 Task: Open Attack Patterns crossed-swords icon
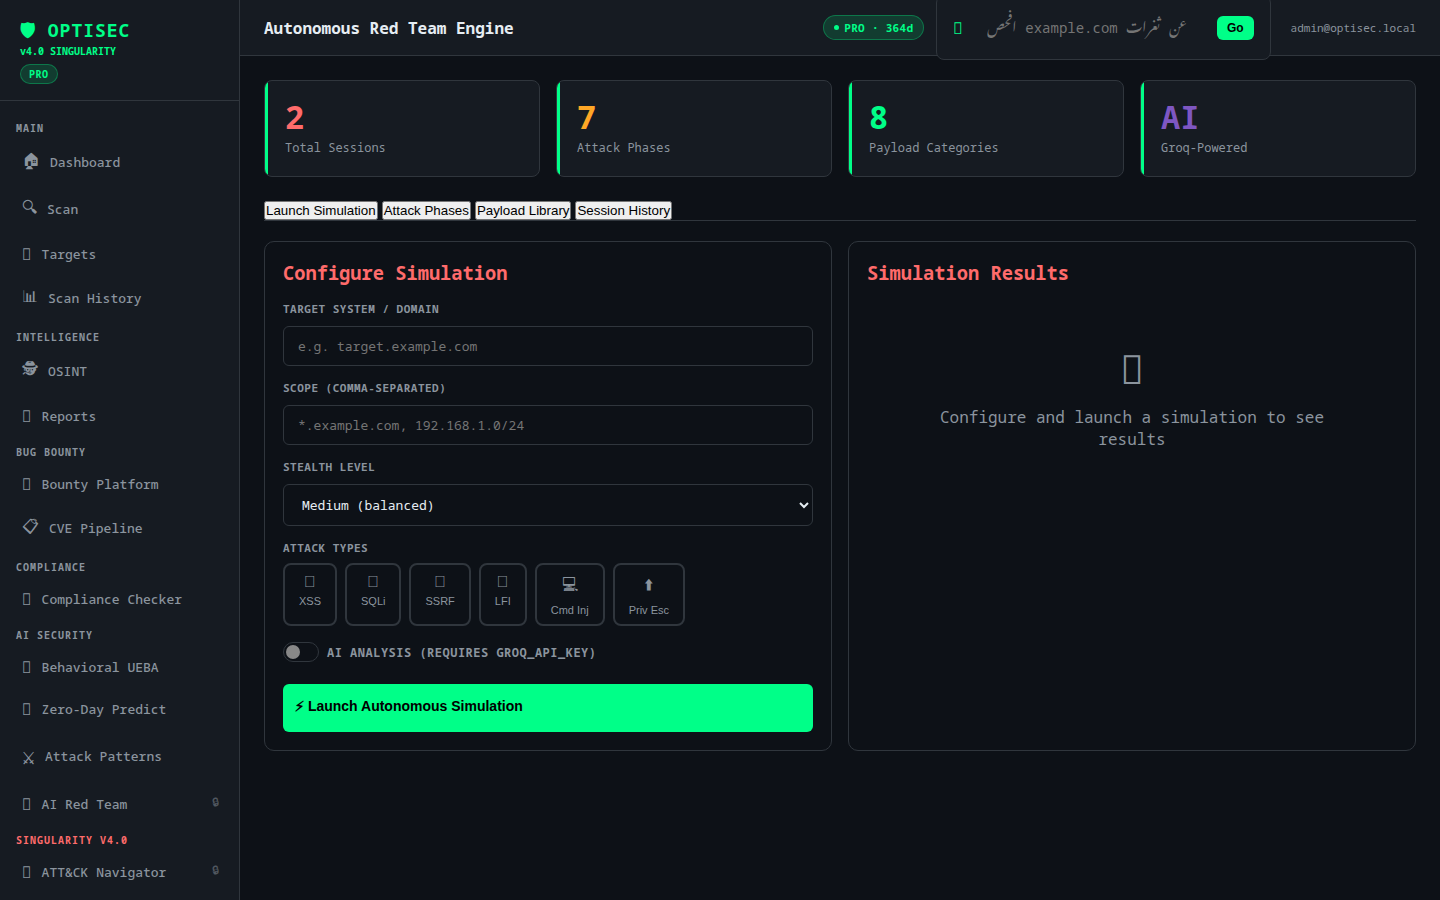(x=28, y=758)
